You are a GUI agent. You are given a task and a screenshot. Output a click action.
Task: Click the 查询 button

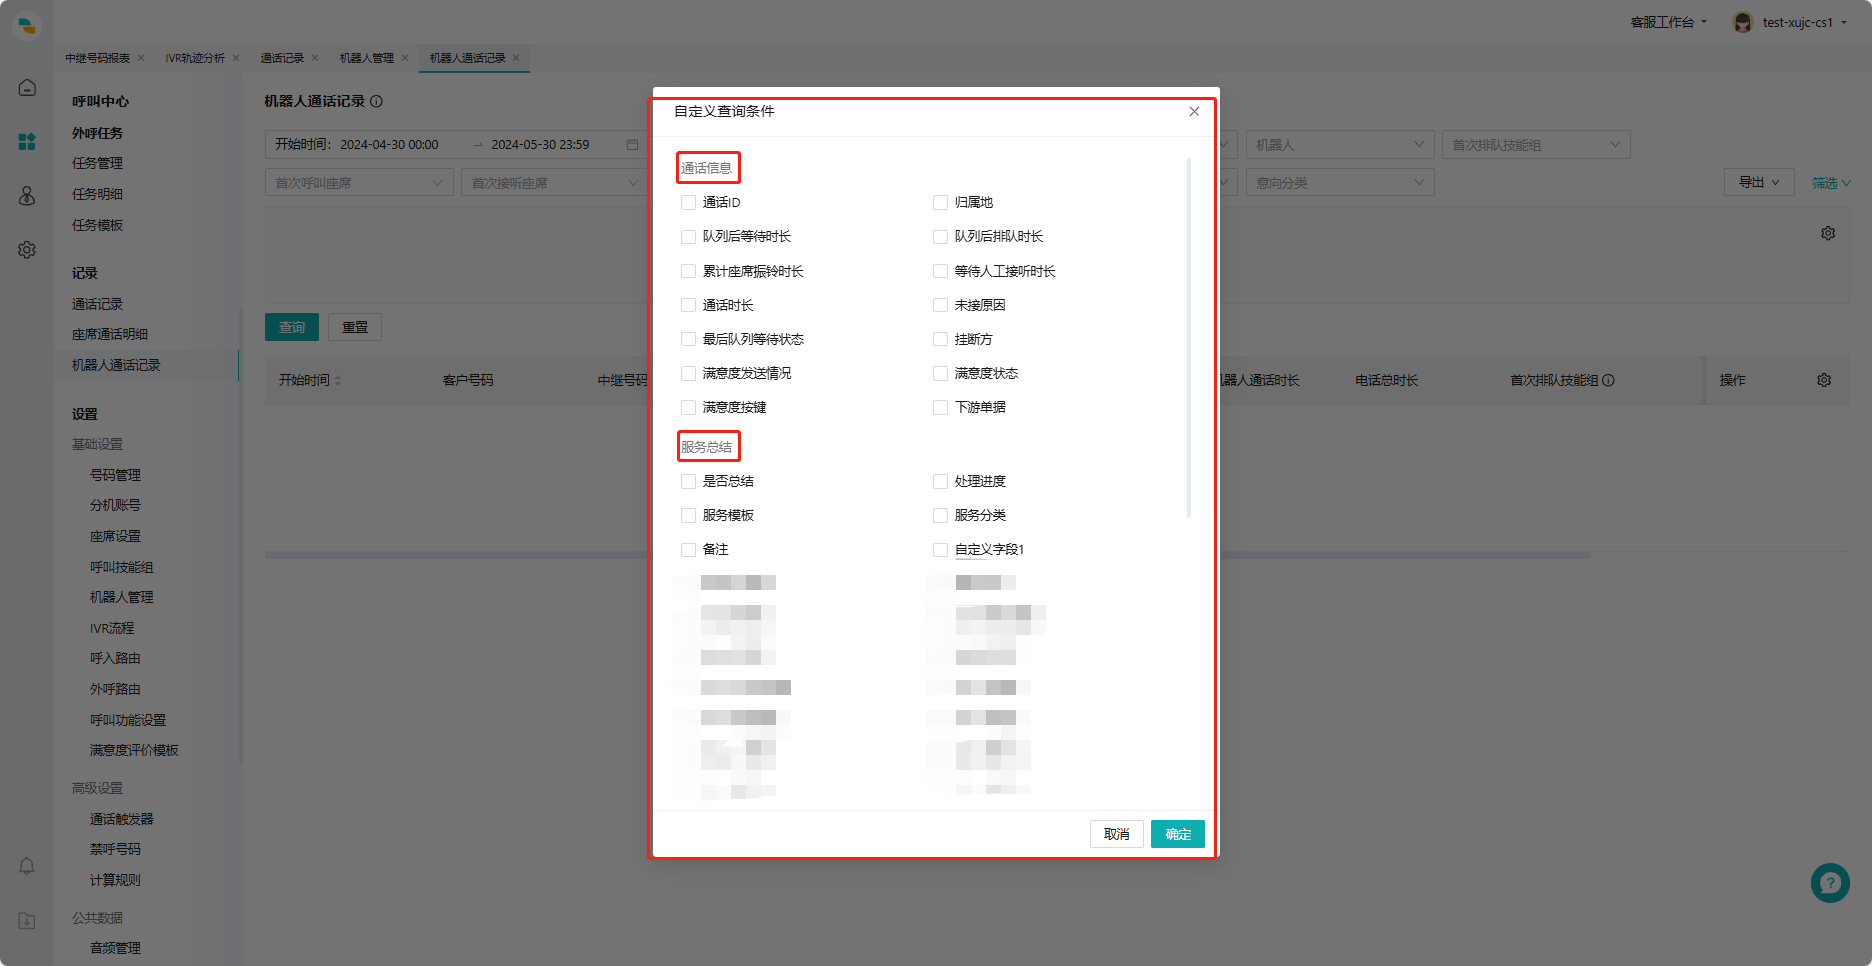point(292,327)
